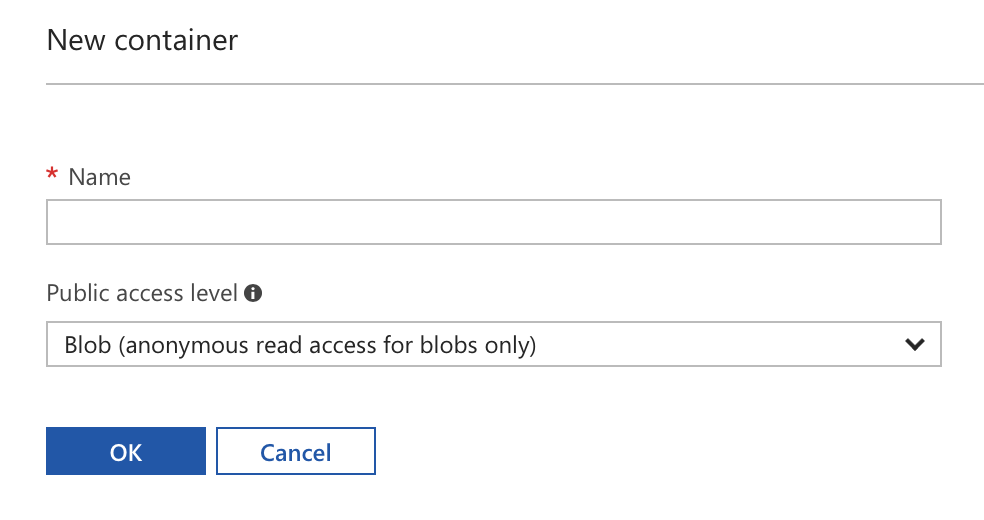Click the Cancel button
The image size is (984, 520).
(296, 451)
